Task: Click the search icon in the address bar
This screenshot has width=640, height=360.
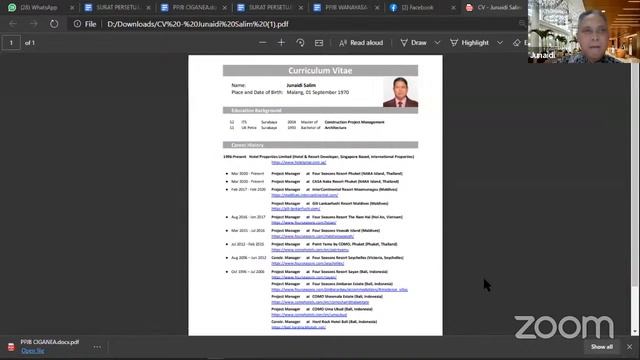Action: pyautogui.click(x=522, y=24)
